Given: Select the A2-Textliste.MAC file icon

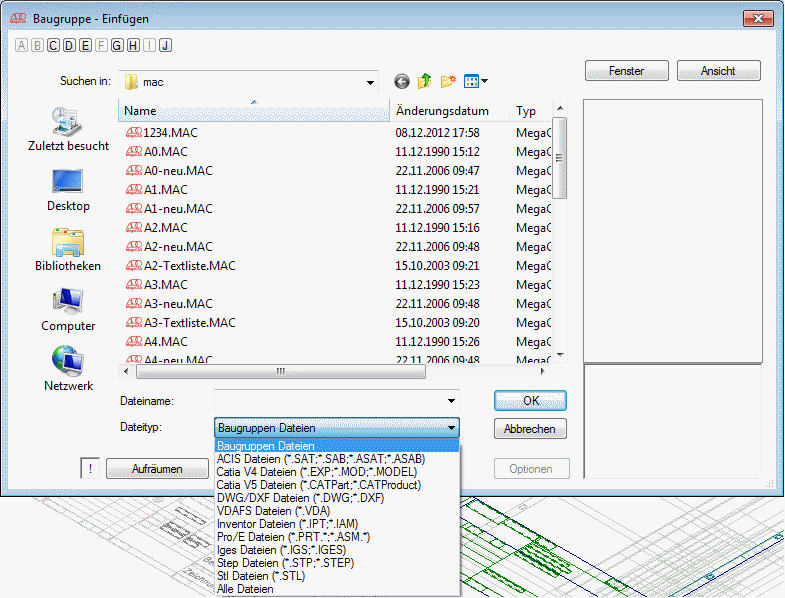Looking at the screenshot, I should tap(134, 266).
